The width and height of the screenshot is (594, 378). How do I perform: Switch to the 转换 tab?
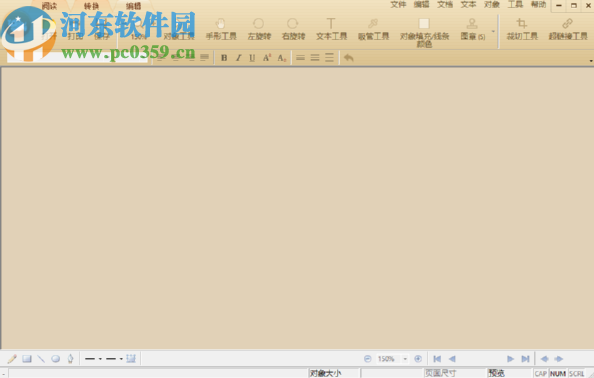tap(91, 6)
